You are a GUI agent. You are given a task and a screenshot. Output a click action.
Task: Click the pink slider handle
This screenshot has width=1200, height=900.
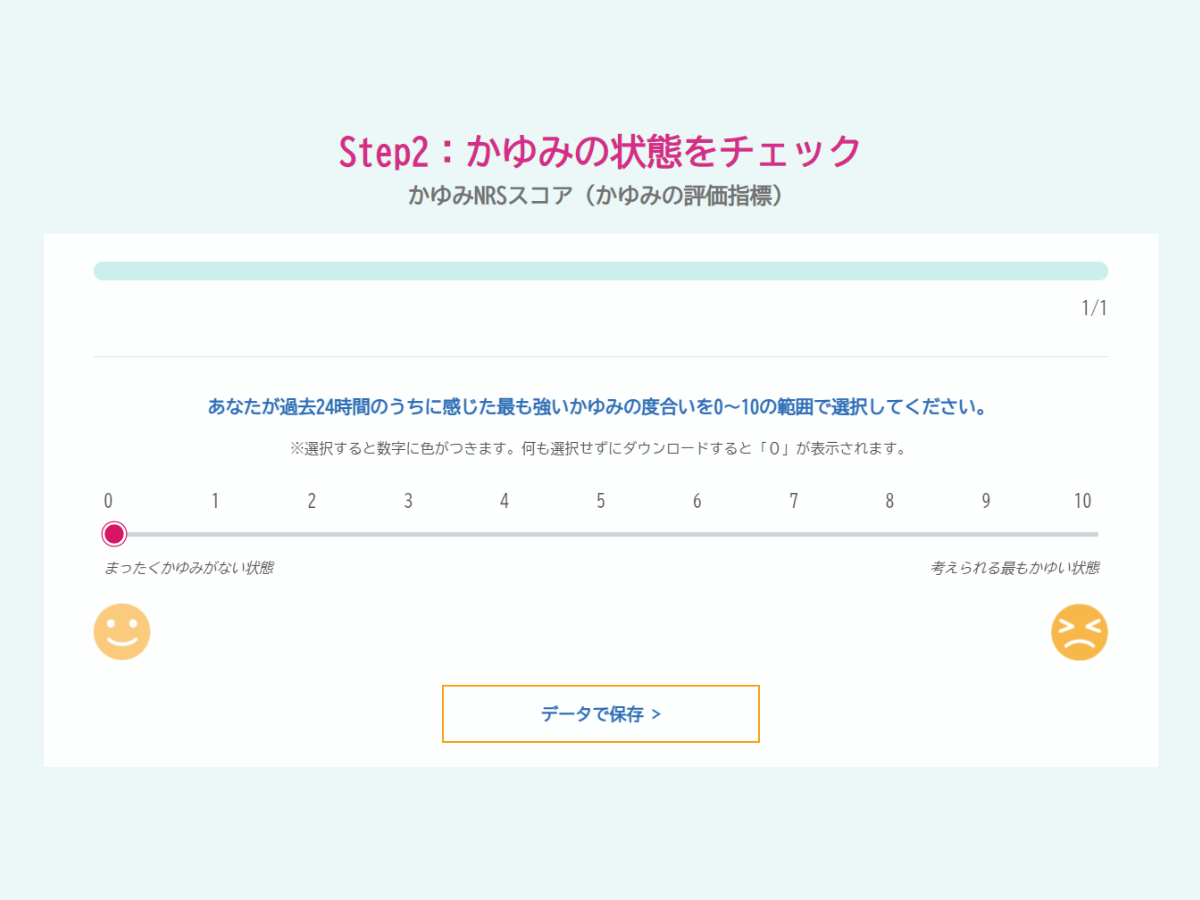(114, 533)
